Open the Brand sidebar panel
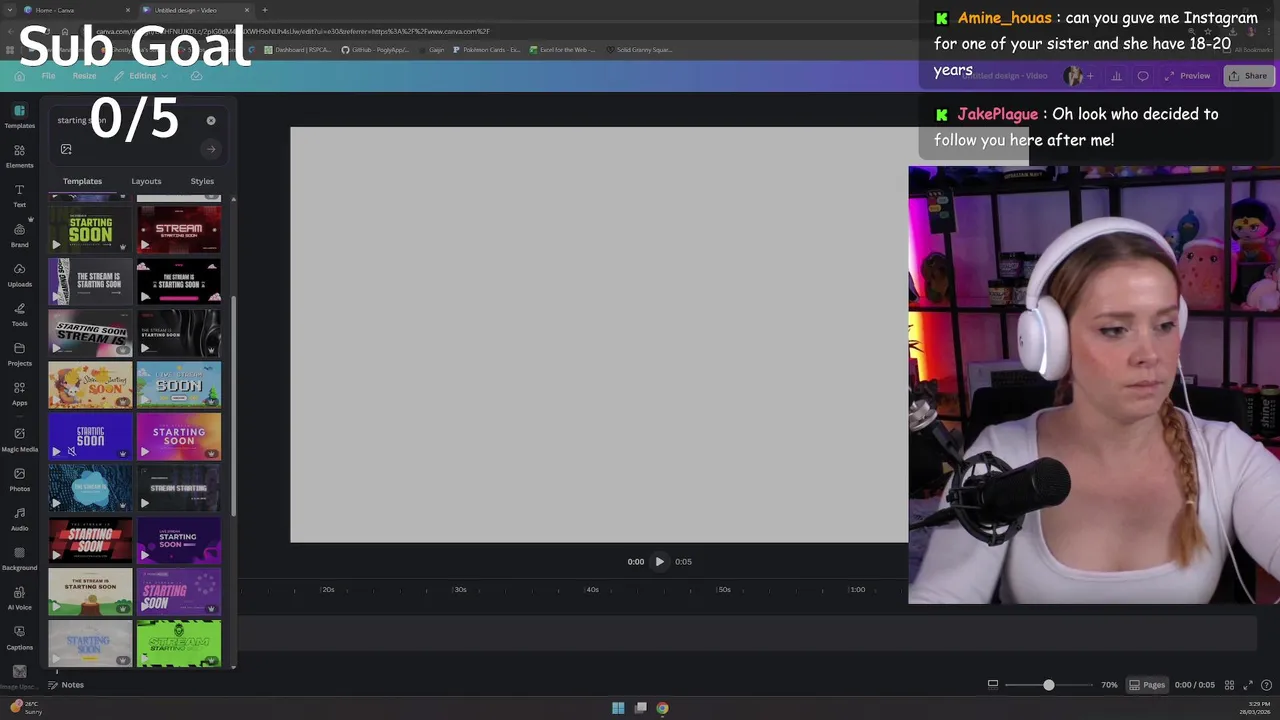 pyautogui.click(x=19, y=235)
